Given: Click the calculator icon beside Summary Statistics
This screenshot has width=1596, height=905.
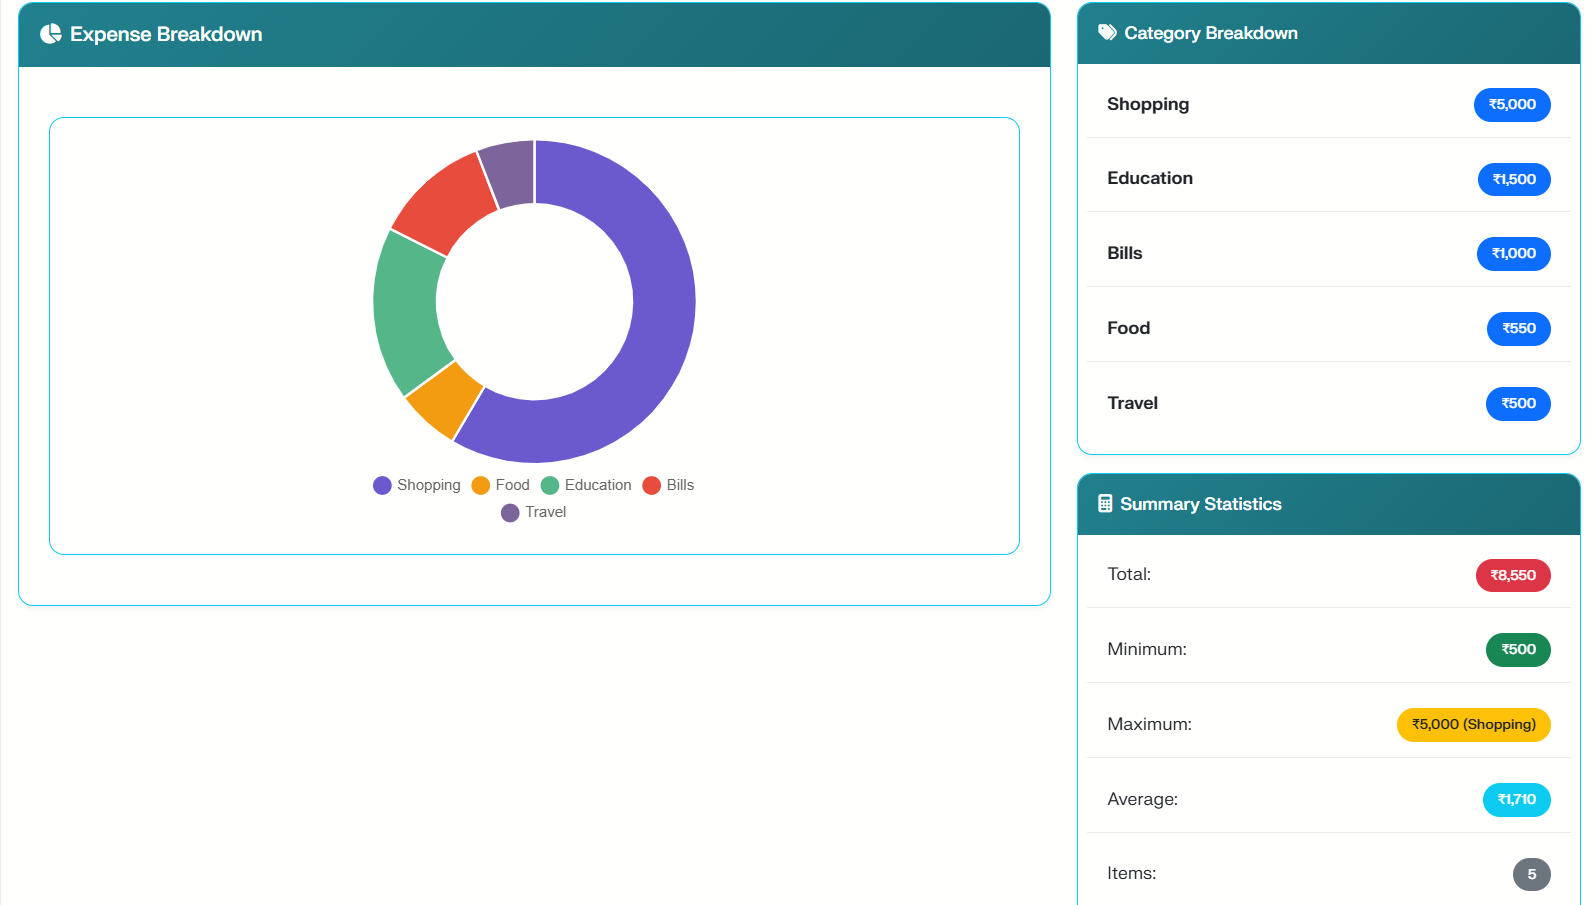Looking at the screenshot, I should (x=1105, y=504).
